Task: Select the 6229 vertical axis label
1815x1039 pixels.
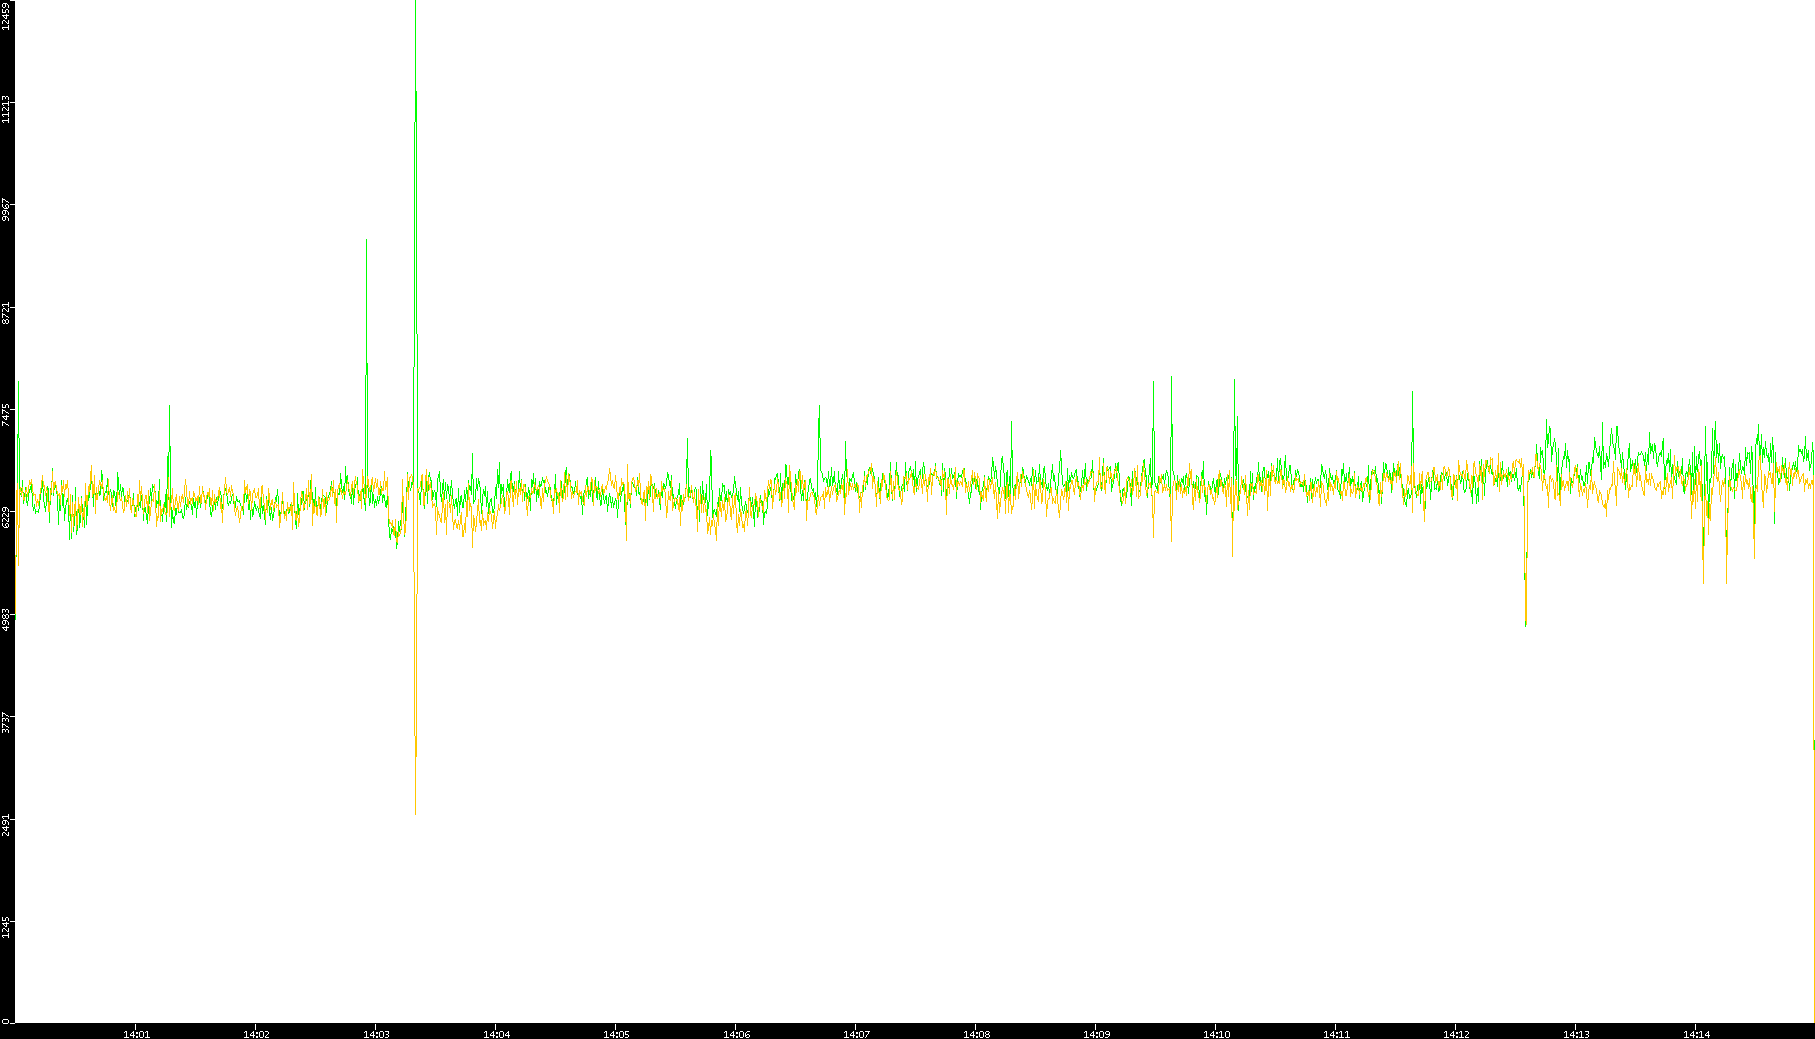Action: point(6,516)
